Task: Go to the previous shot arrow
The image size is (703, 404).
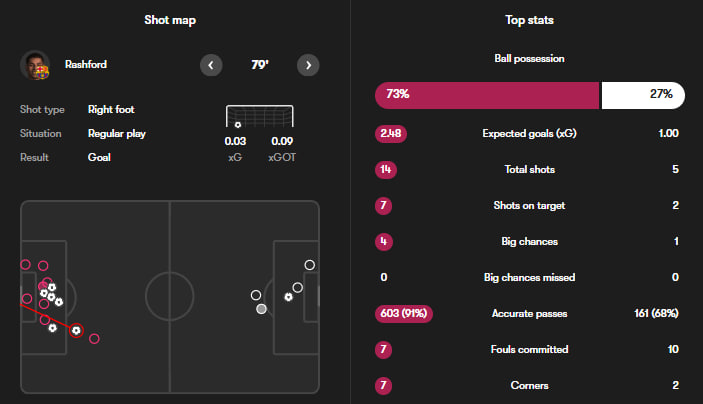Action: [x=211, y=65]
